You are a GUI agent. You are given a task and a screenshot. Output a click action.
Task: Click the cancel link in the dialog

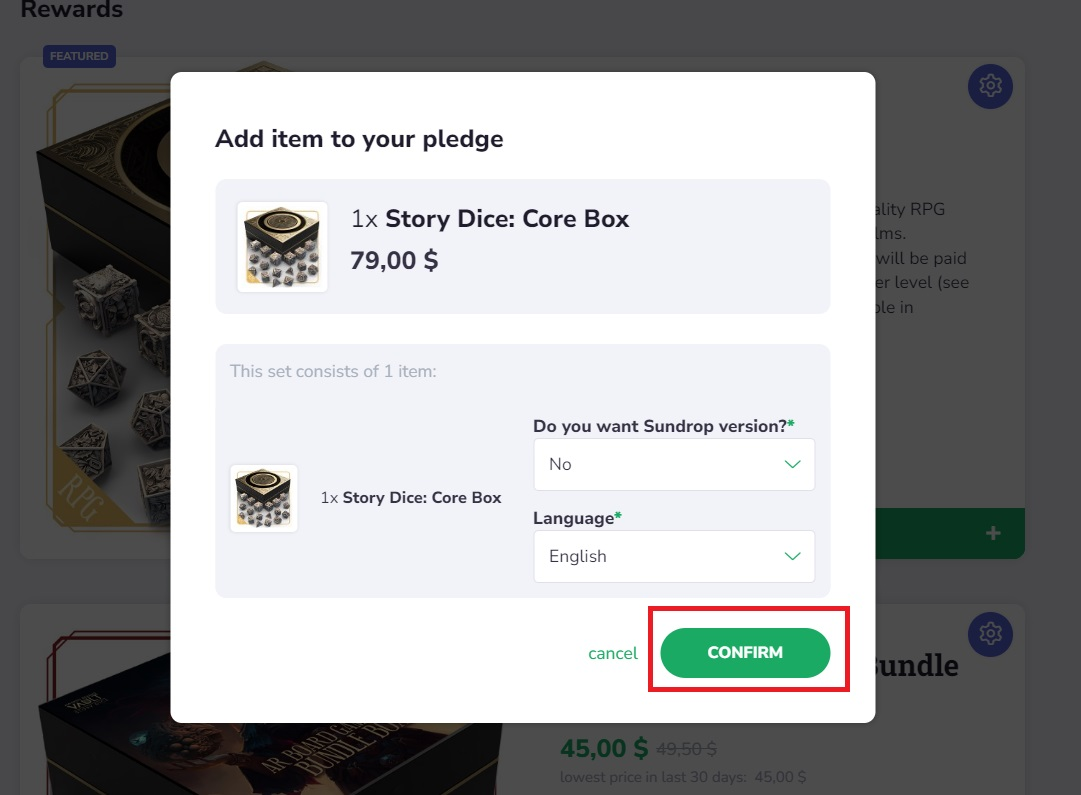point(612,653)
